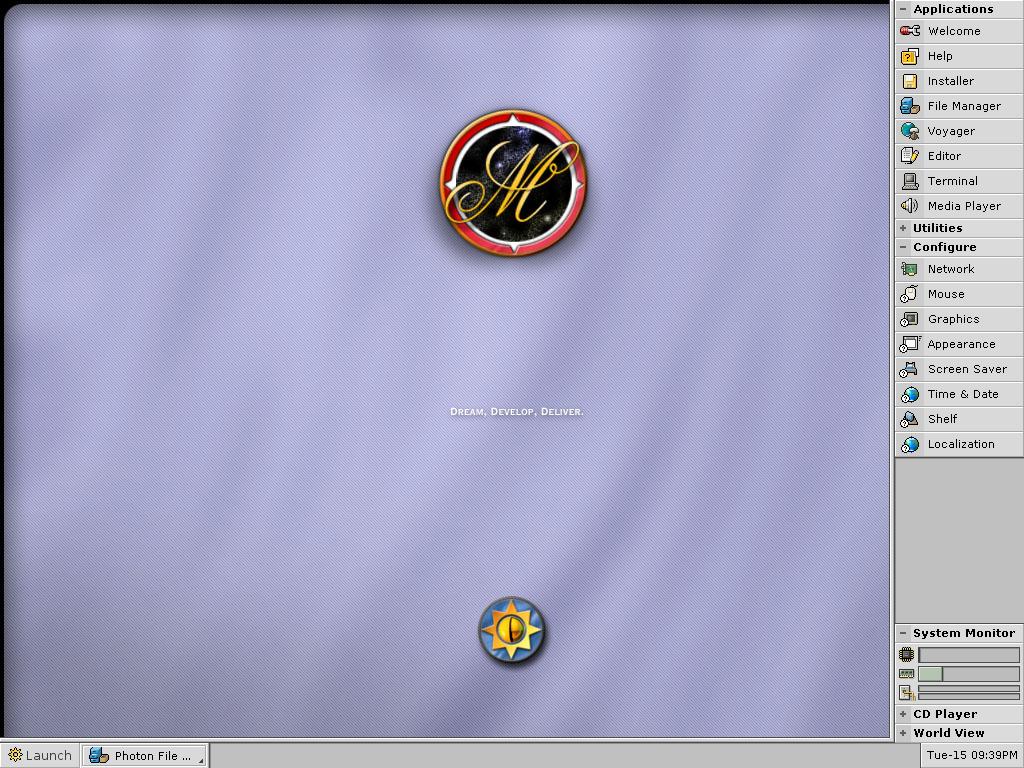Expand the CD Player section
Screen dimensions: 1024x768
point(904,714)
